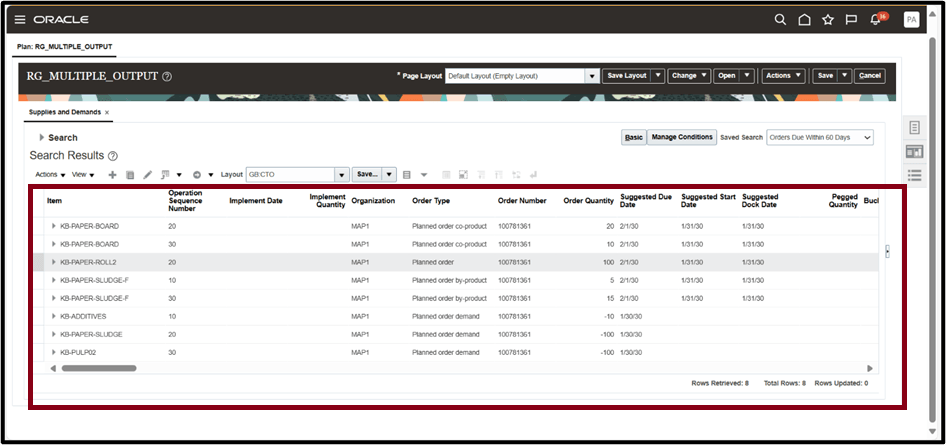Screen dimensions: 946x445
Task: Collapse the right panel splitter arrow
Action: pos(887,251)
